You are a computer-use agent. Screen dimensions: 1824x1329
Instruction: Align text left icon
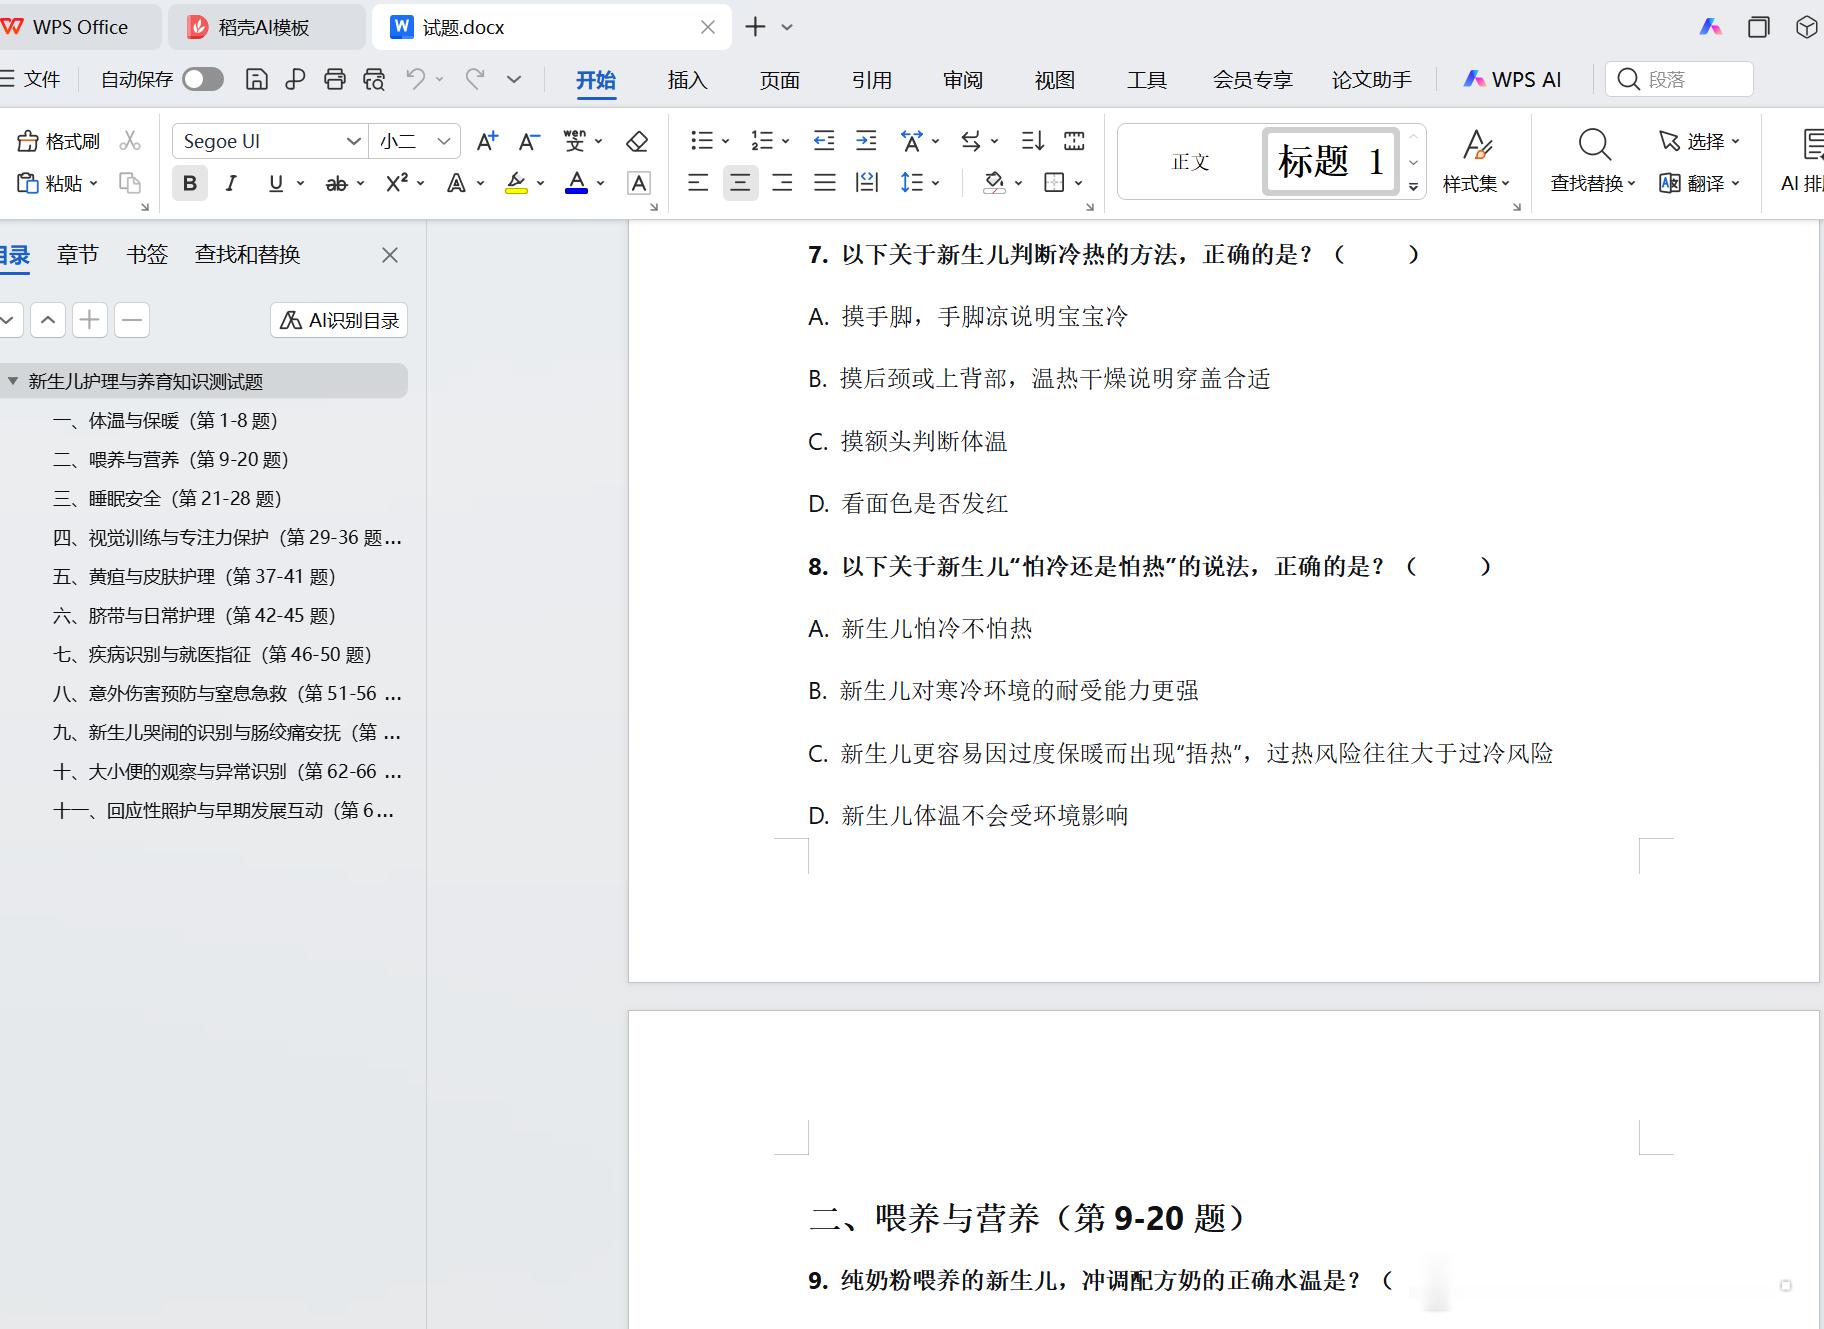698,183
